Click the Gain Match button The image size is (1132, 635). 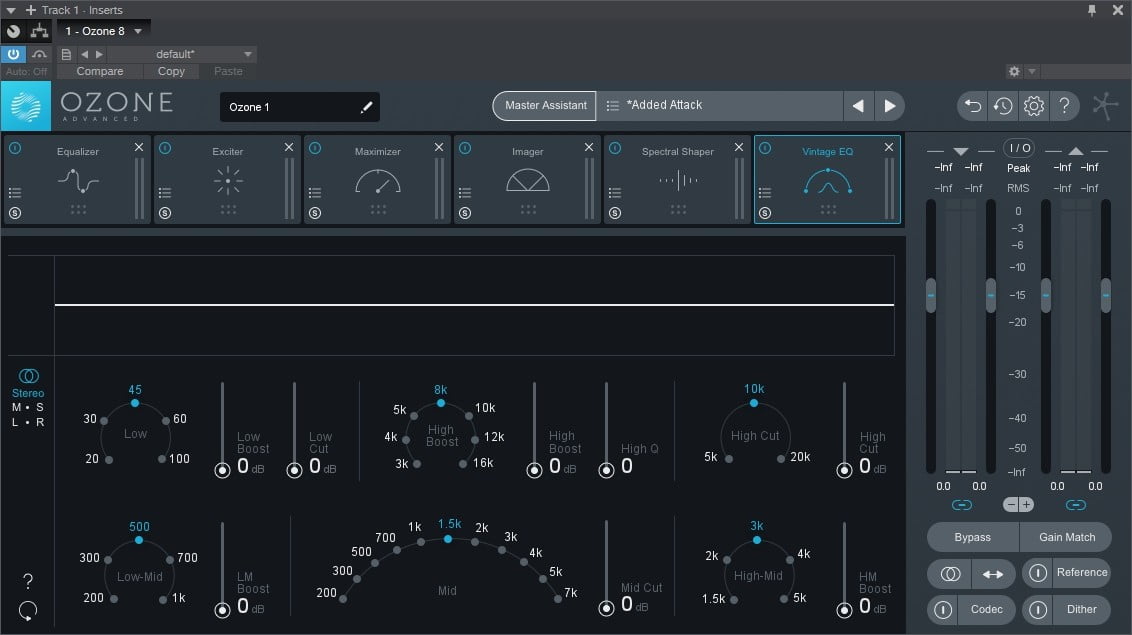pos(1066,537)
